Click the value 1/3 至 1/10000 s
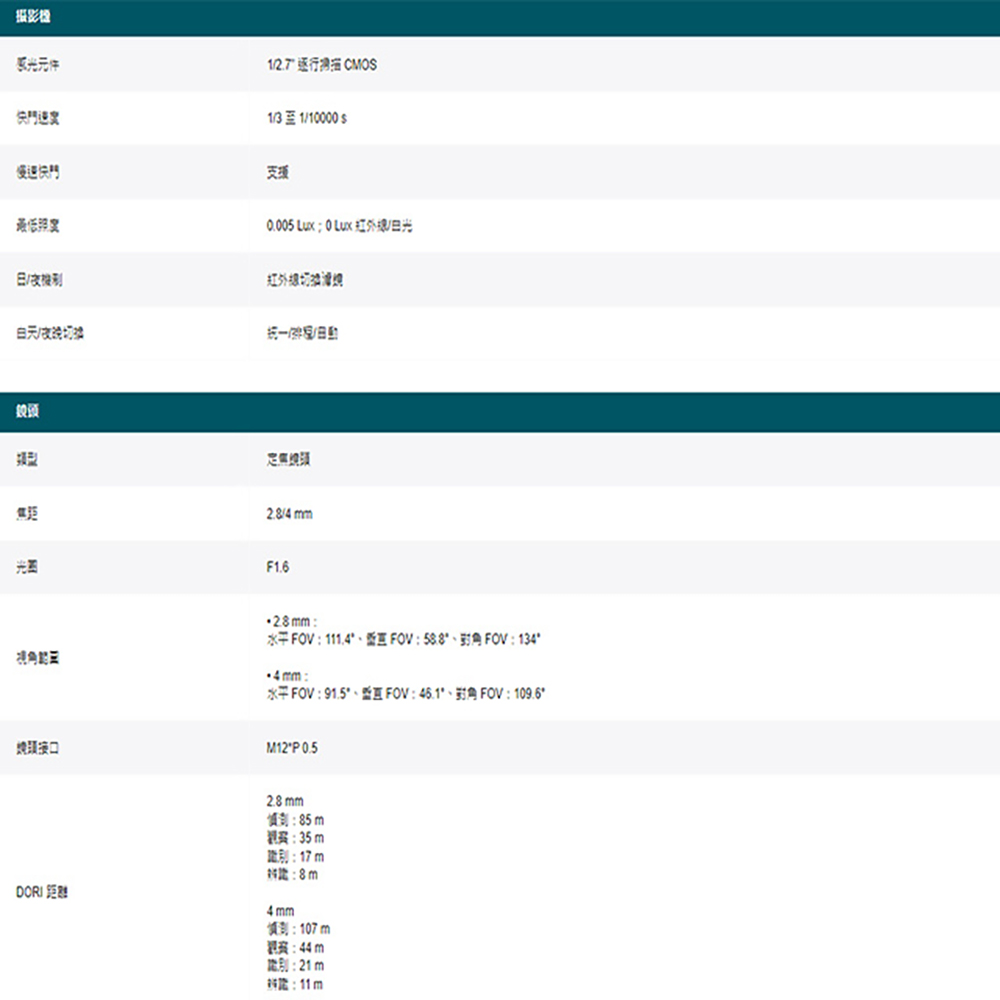 [x=307, y=118]
